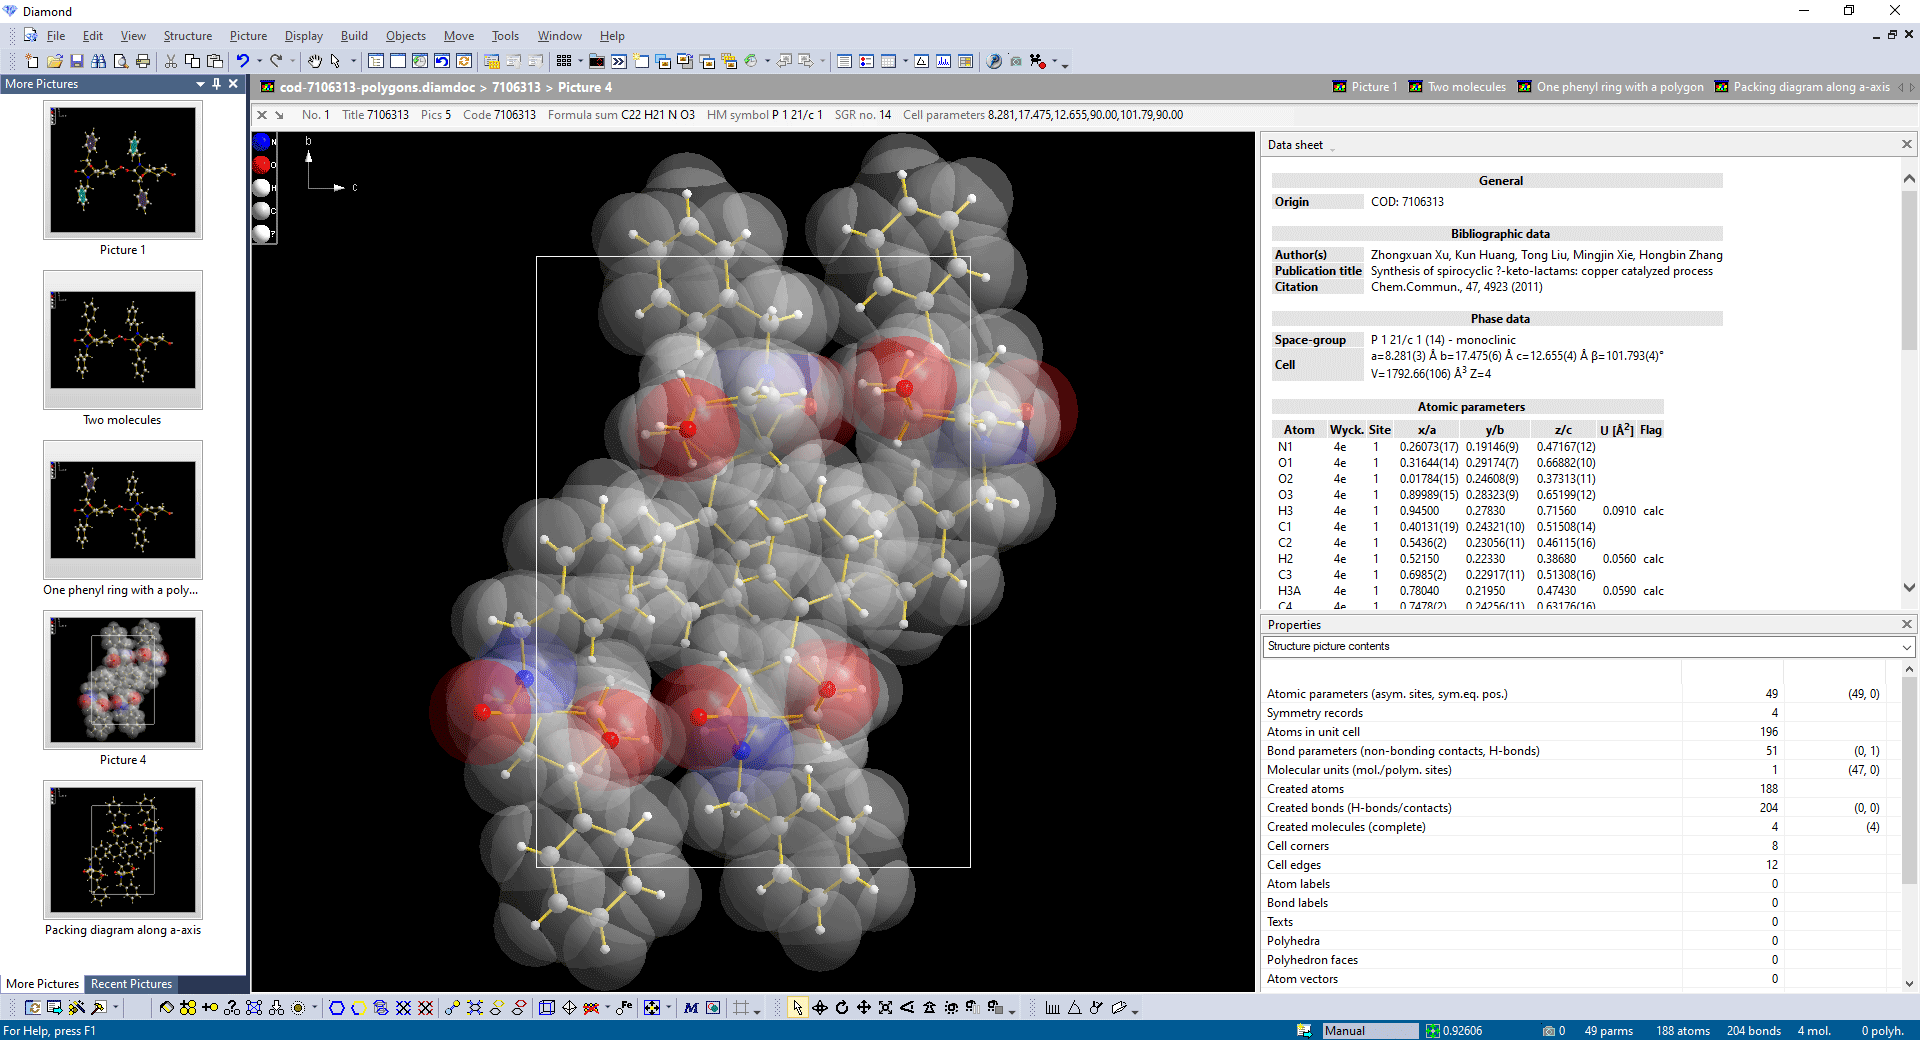Click the blue M molecule icon in bottom toolbar
Image resolution: width=1920 pixels, height=1040 pixels.
(691, 1008)
